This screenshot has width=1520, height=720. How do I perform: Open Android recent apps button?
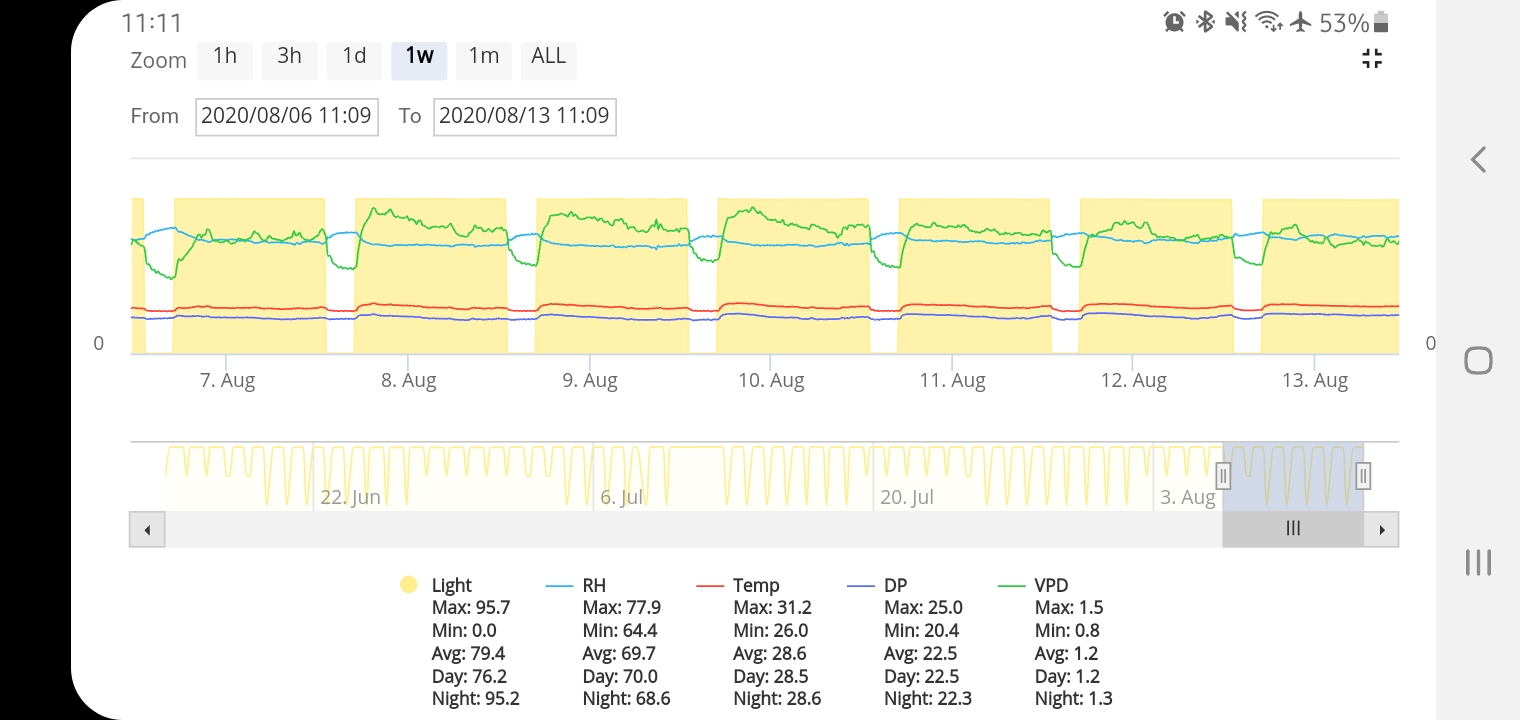(x=1478, y=562)
